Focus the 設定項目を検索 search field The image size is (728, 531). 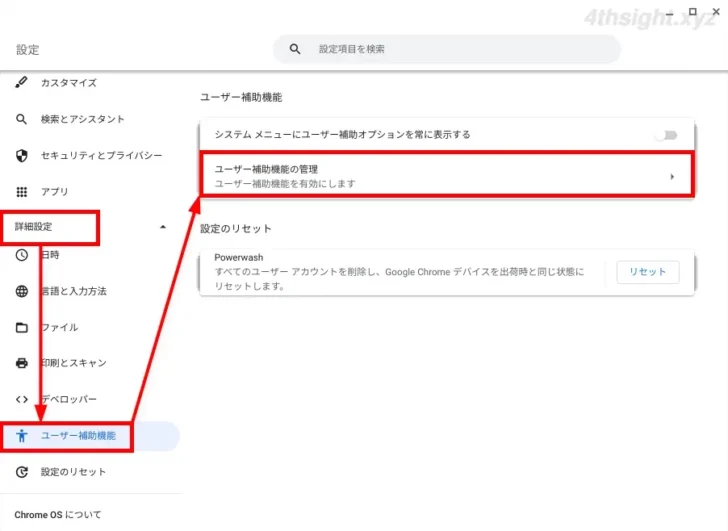(447, 49)
